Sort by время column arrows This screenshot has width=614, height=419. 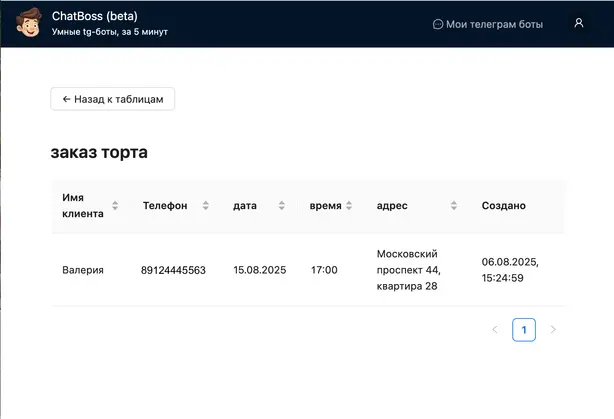349,206
